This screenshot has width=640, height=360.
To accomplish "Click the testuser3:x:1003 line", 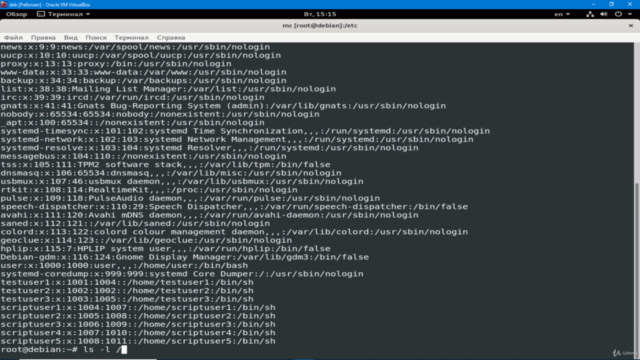I will coord(127,299).
